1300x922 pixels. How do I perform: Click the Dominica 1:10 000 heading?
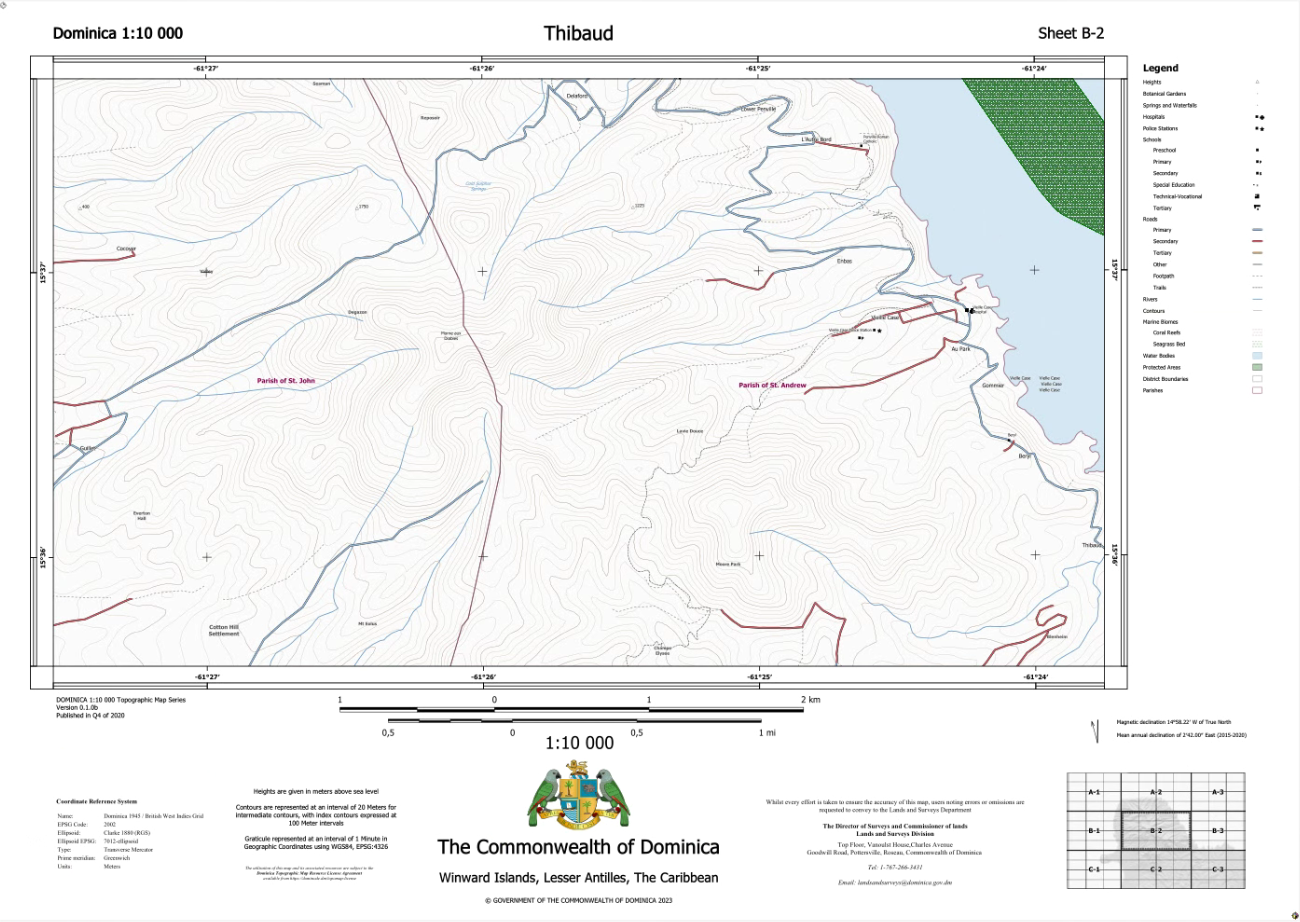click(x=118, y=34)
